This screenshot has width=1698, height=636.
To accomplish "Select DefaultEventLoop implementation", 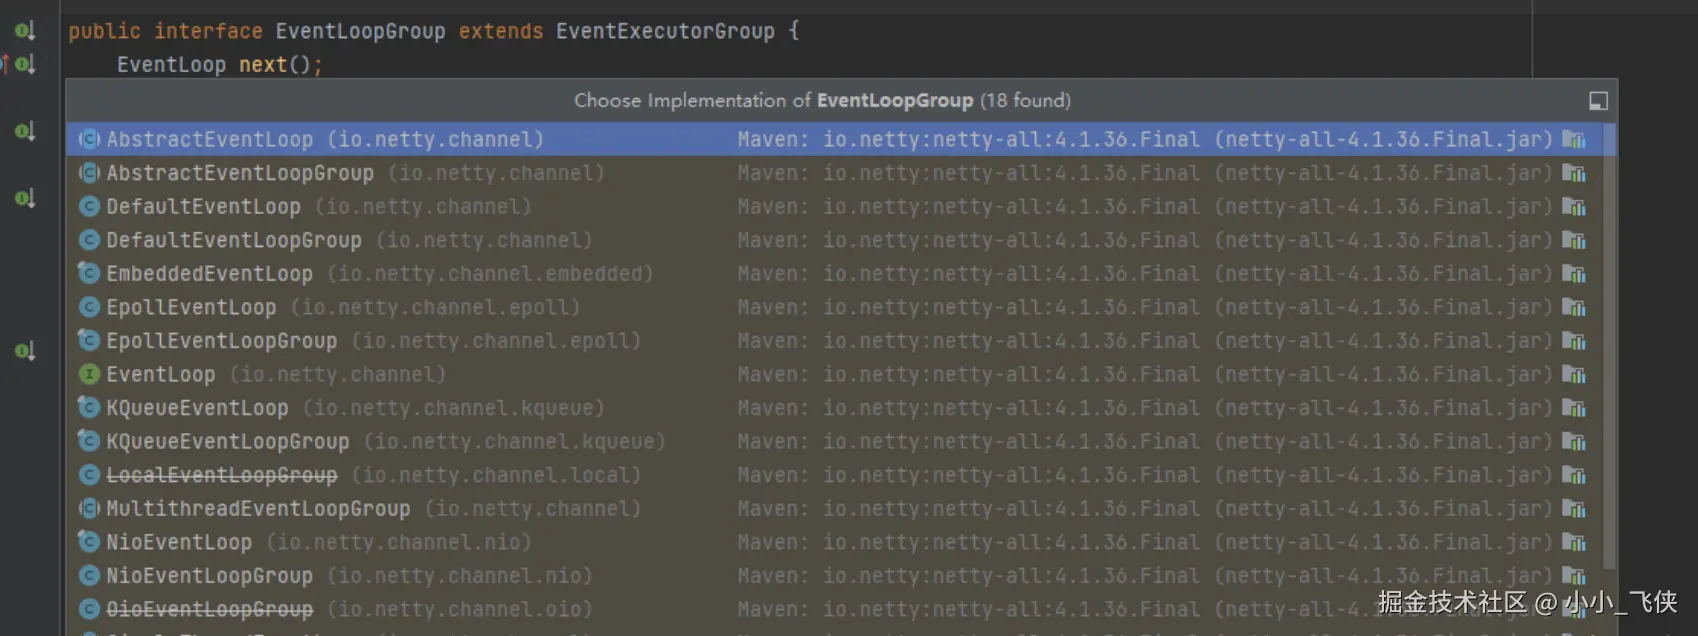I will click(833, 207).
